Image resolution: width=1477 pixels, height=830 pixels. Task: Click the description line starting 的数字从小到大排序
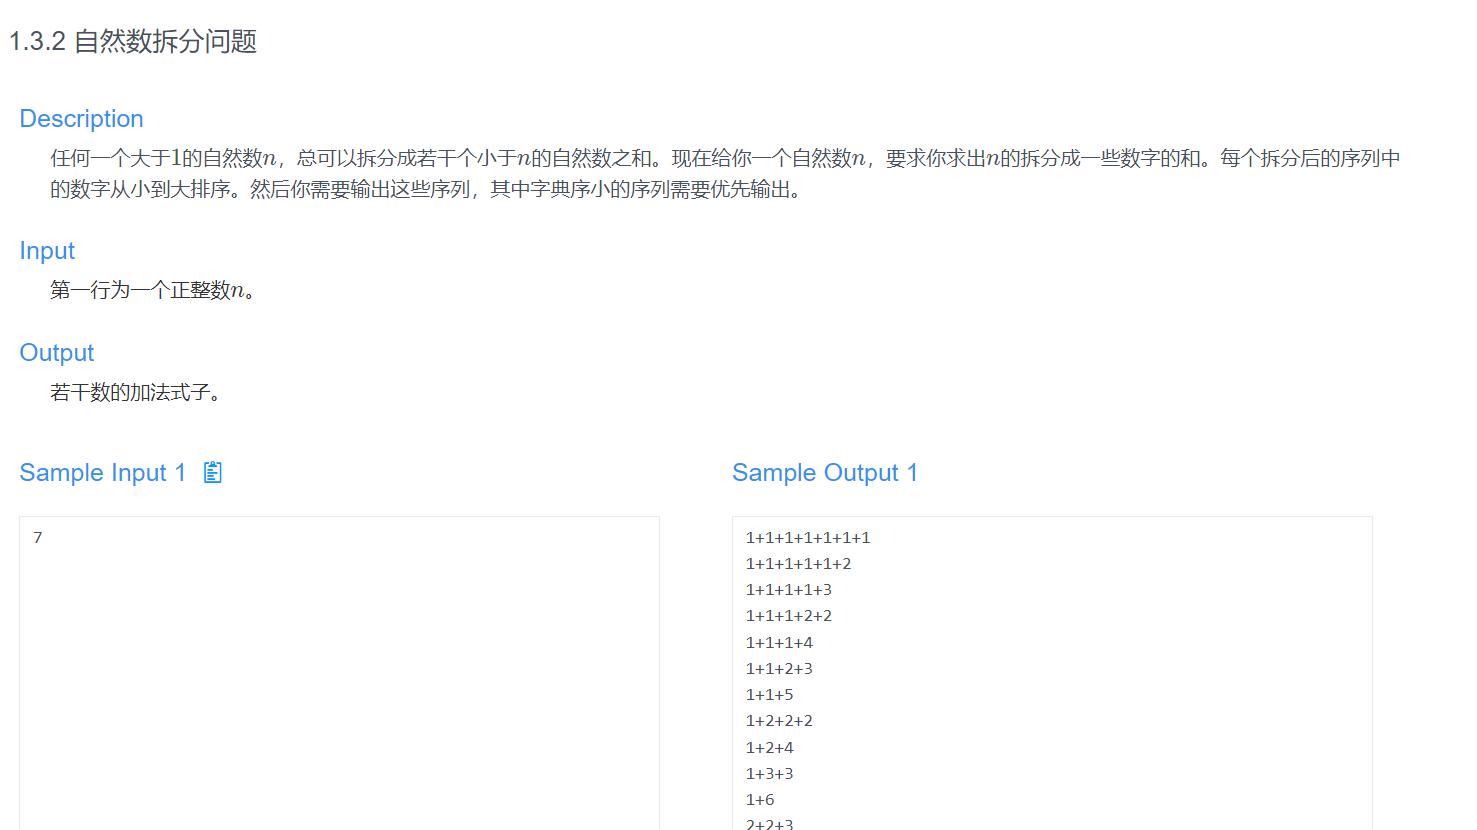coord(427,189)
